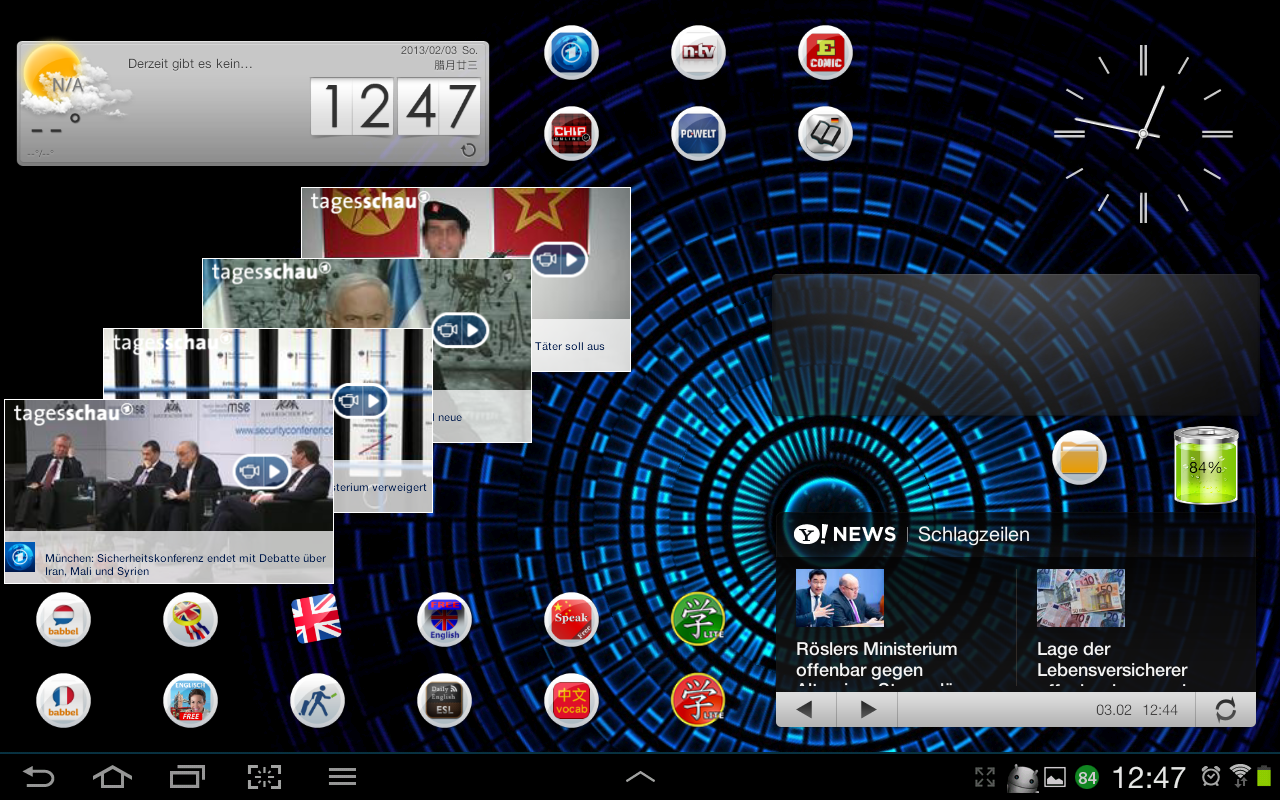Screen dimensions: 1280x800
Task: Open the Tagesschau app icon with number 1
Action: (571, 52)
